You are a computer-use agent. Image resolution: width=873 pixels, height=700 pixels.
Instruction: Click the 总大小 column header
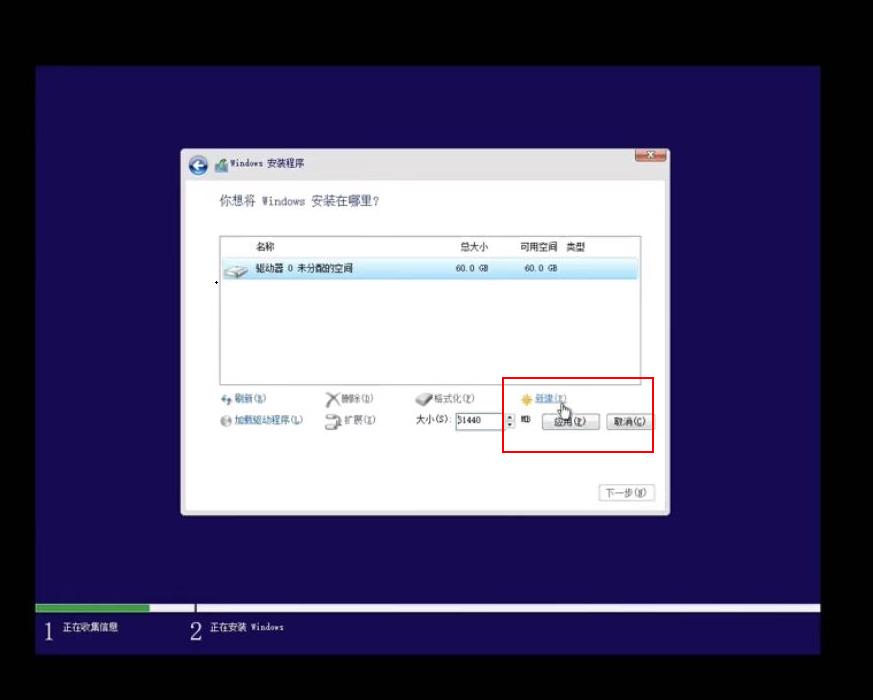474,247
